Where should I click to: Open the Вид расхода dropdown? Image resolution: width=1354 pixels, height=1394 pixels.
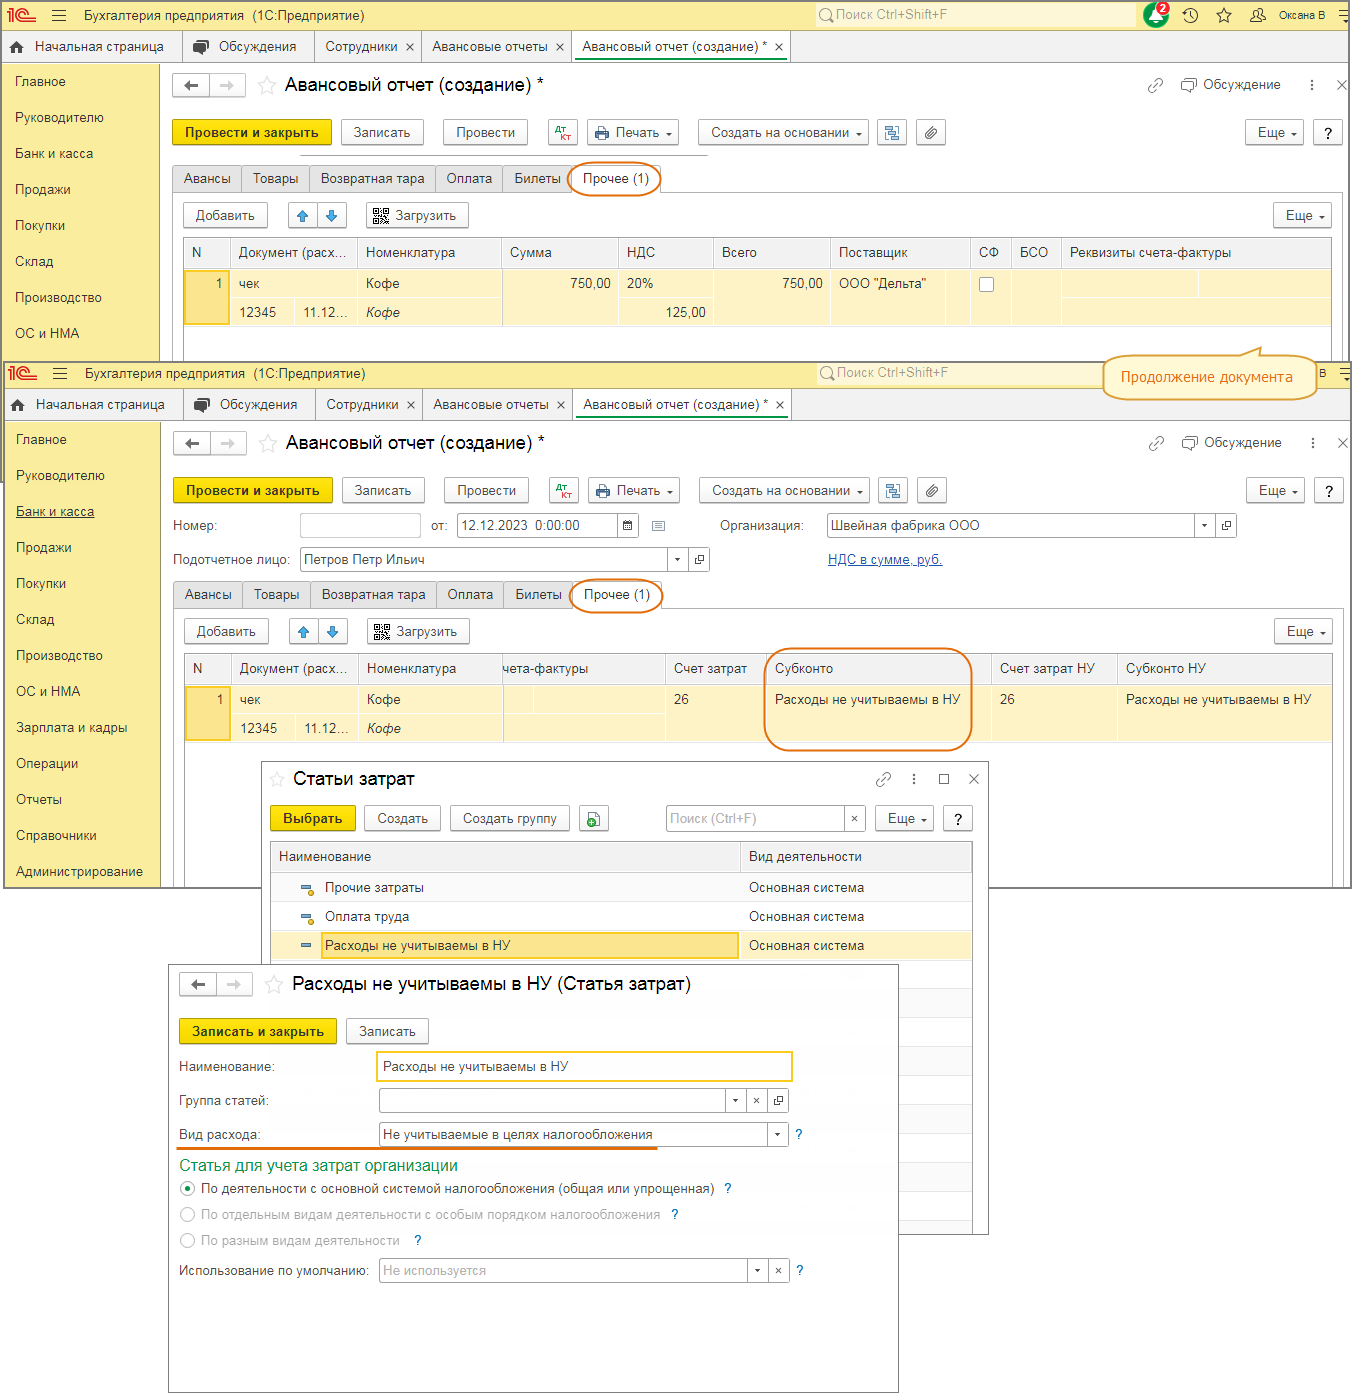(x=778, y=1135)
